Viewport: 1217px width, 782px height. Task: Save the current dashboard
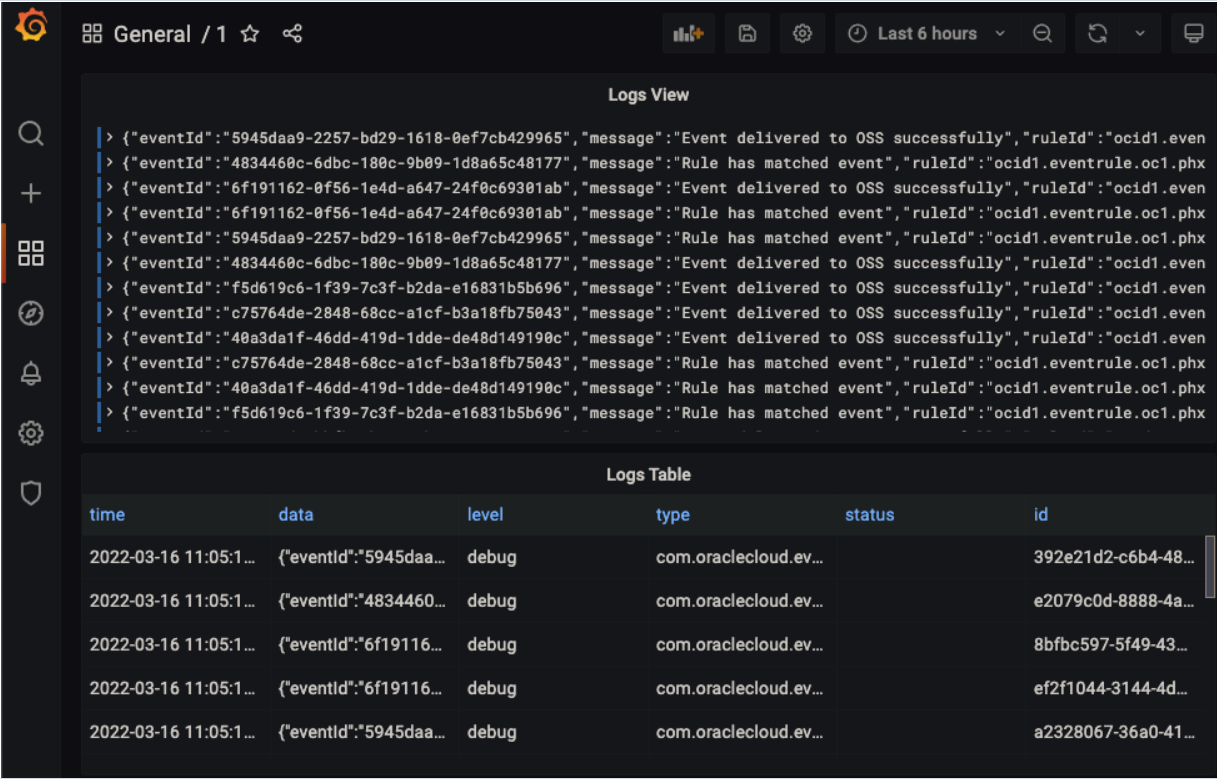[x=747, y=33]
